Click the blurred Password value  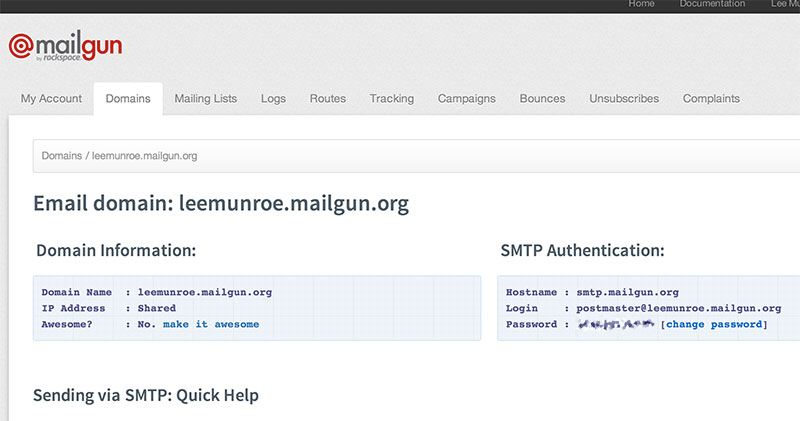click(616, 324)
